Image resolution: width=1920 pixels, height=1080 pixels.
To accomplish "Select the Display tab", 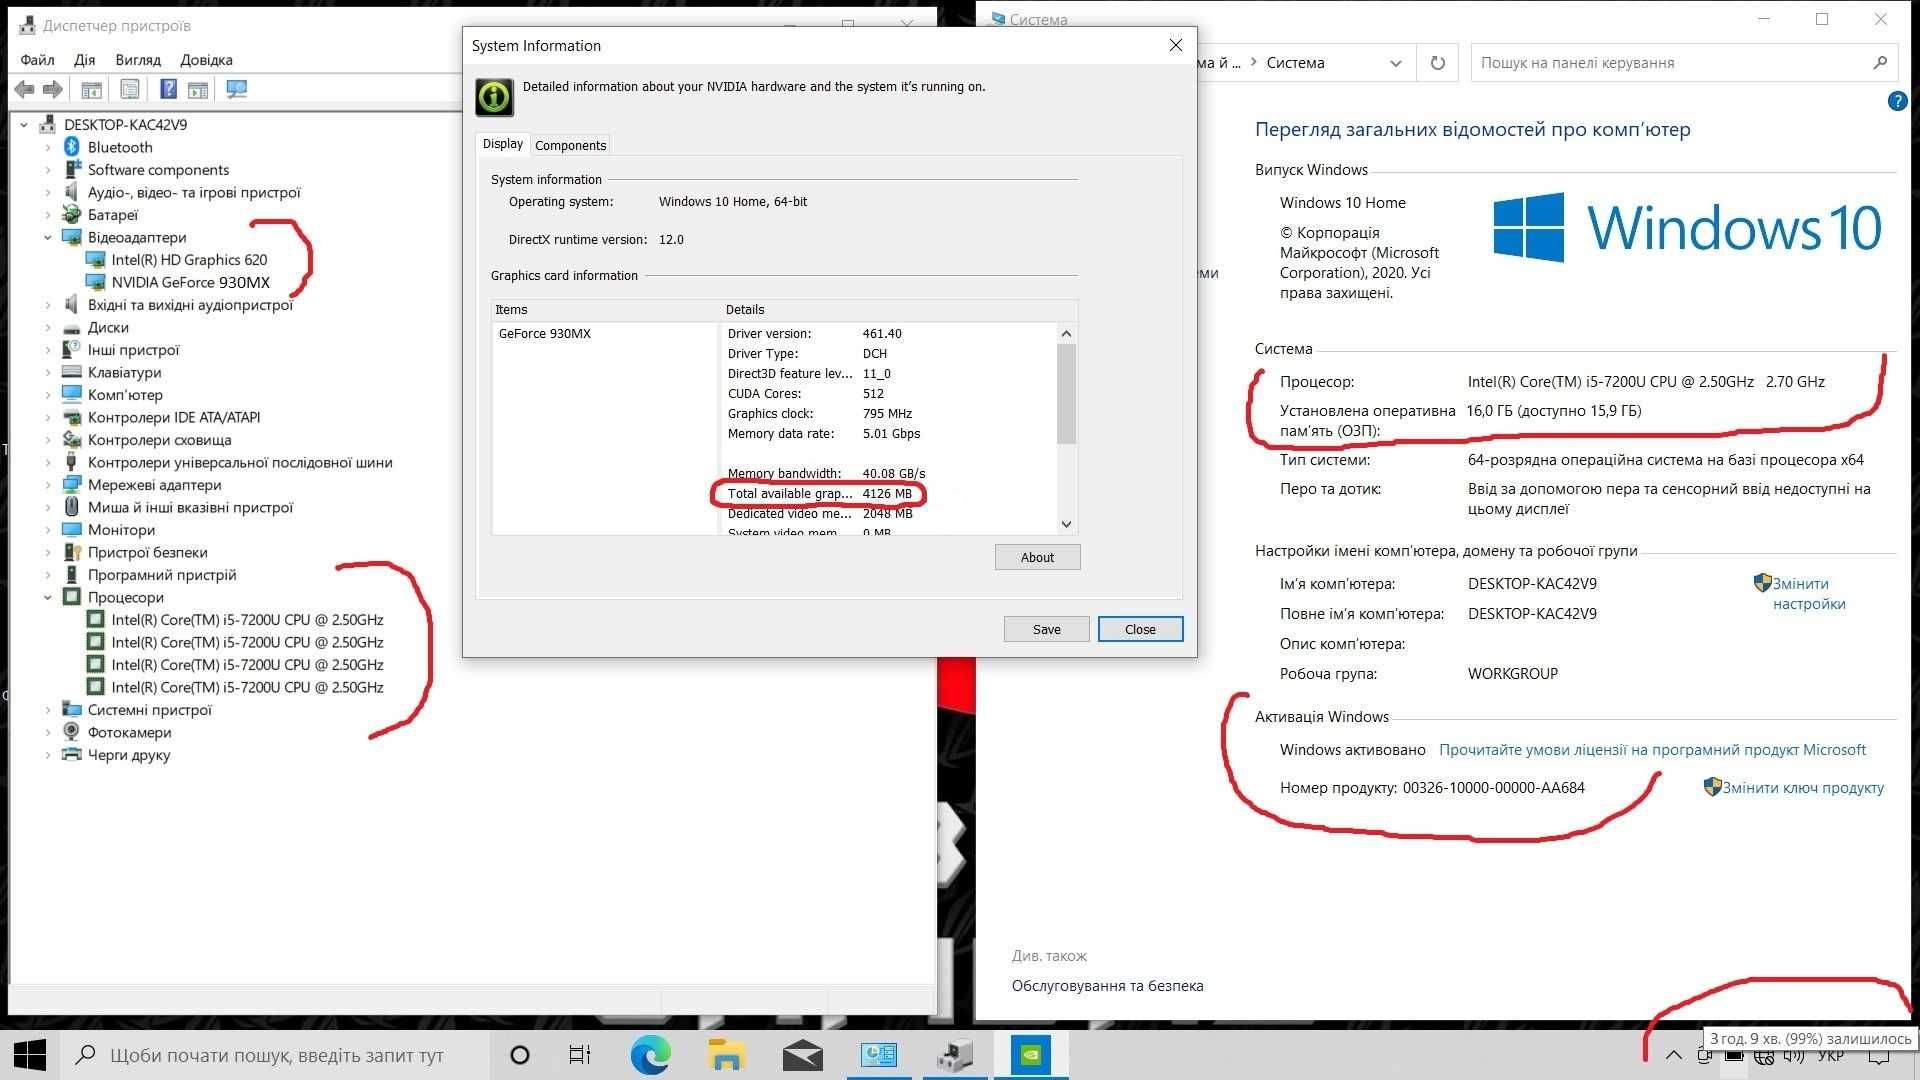I will pos(503,144).
